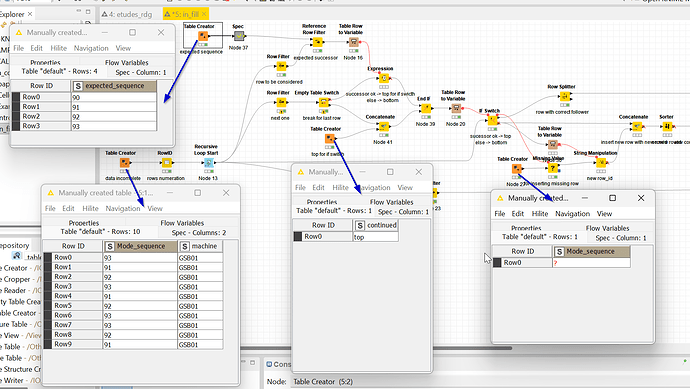Select the 'next one' Row Filter node

(281, 102)
